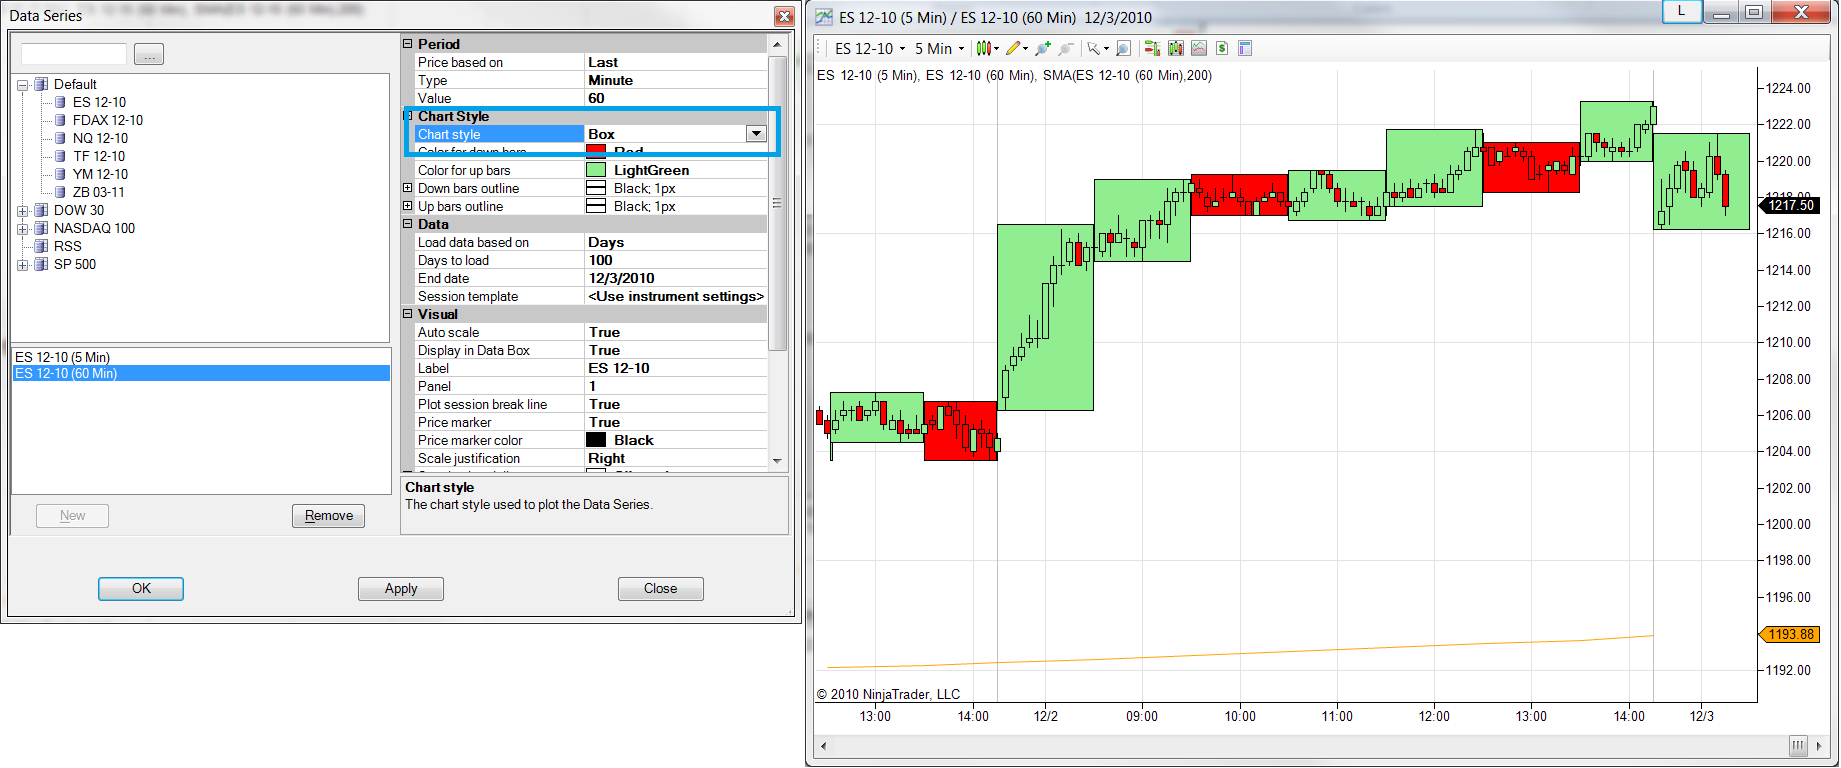
Task: Click the property grid scroll up arrow
Action: pos(777,45)
